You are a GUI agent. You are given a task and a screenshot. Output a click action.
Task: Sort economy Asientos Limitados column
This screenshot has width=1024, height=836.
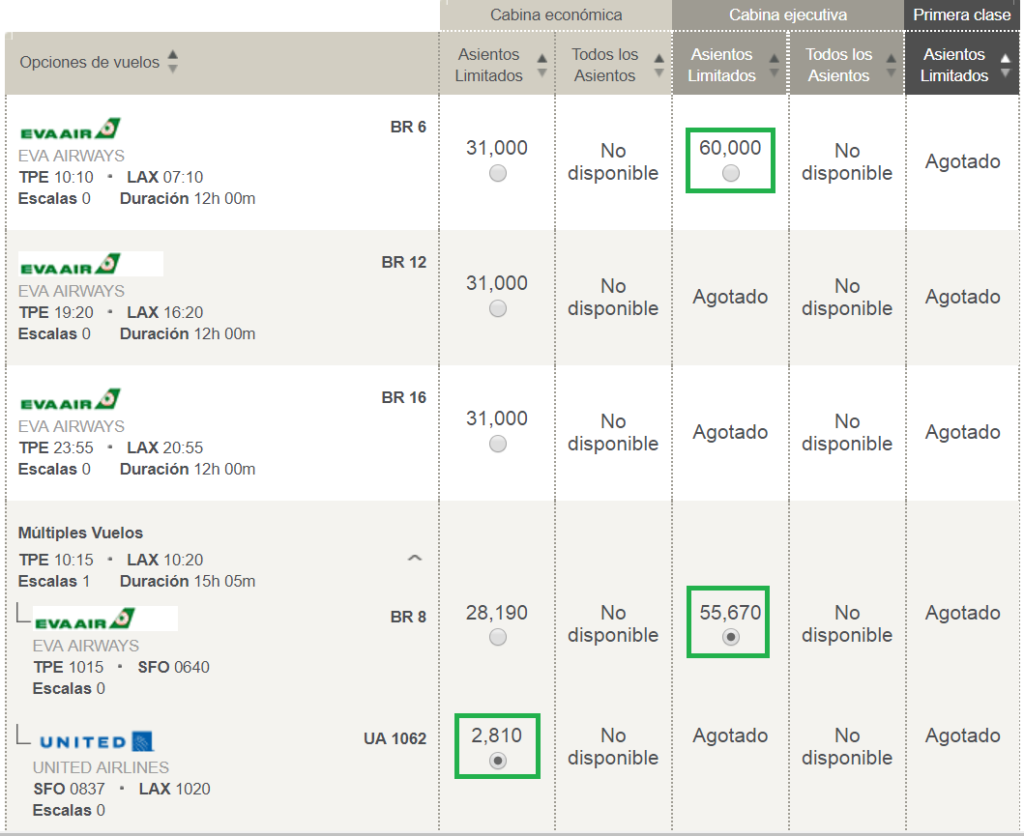click(542, 65)
